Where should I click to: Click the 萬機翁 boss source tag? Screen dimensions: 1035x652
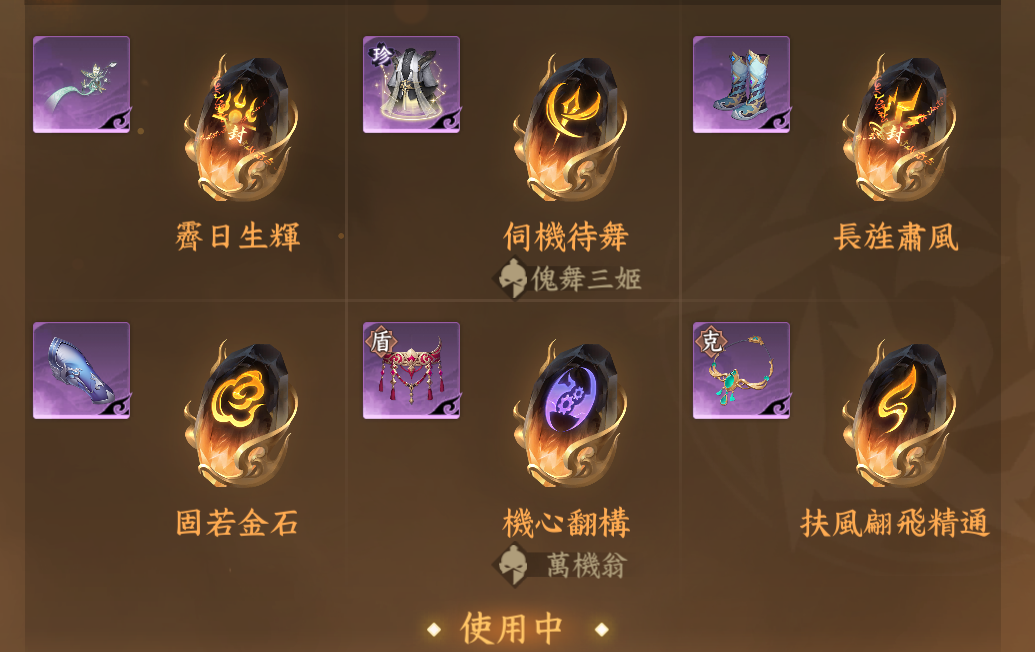(x=561, y=565)
